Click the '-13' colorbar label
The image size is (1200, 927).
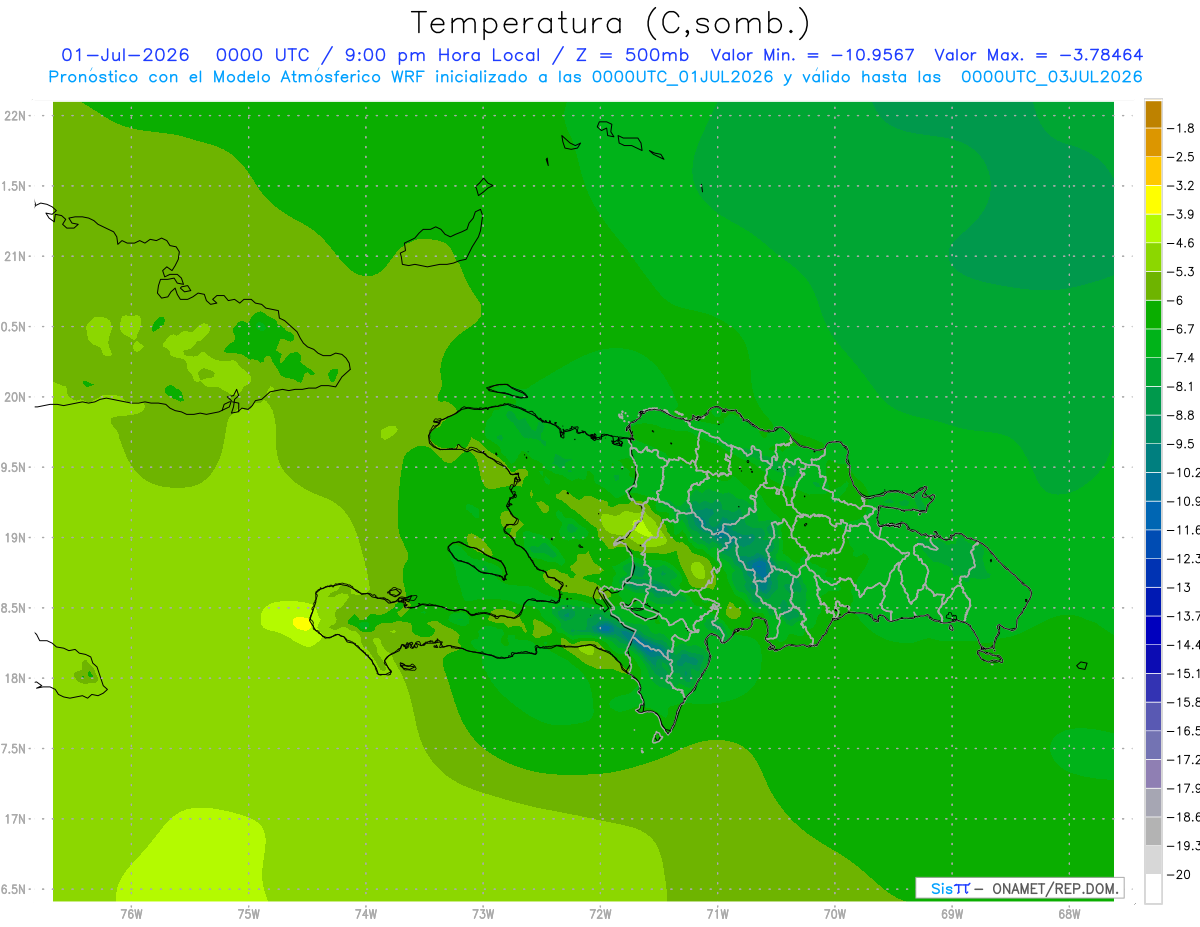[1180, 588]
